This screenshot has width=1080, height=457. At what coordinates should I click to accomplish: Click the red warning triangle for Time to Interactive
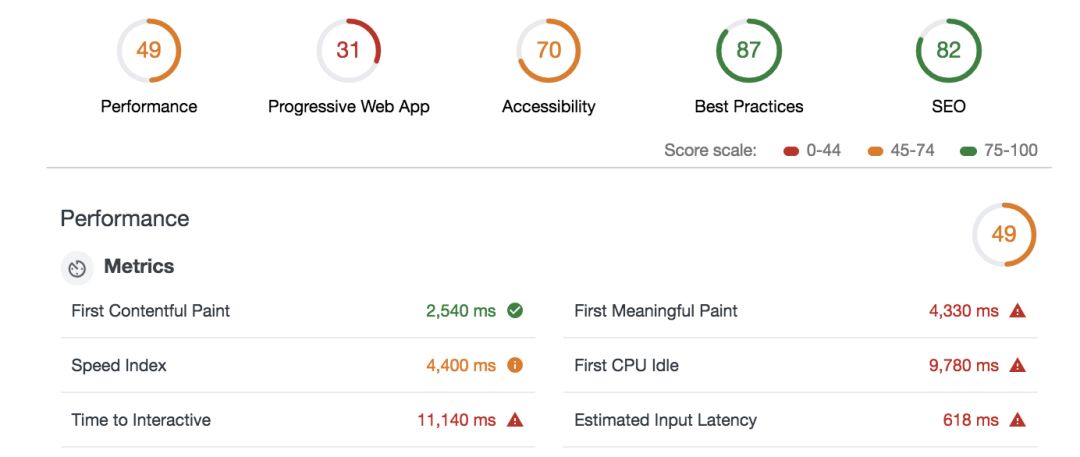click(515, 420)
